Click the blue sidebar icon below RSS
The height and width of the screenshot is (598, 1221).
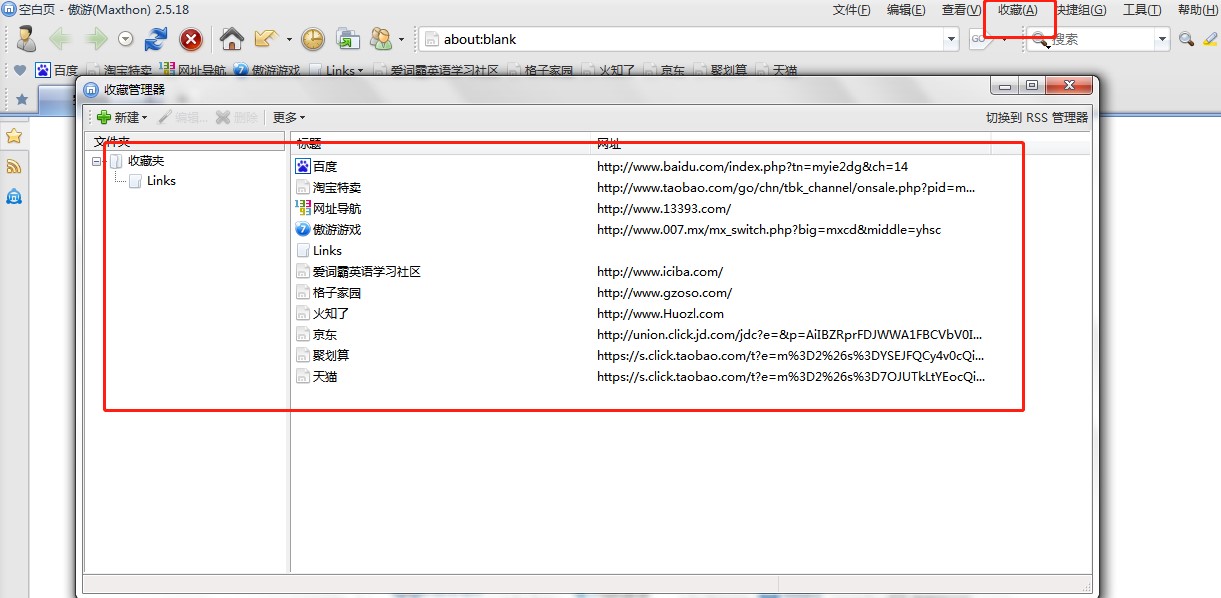point(14,196)
